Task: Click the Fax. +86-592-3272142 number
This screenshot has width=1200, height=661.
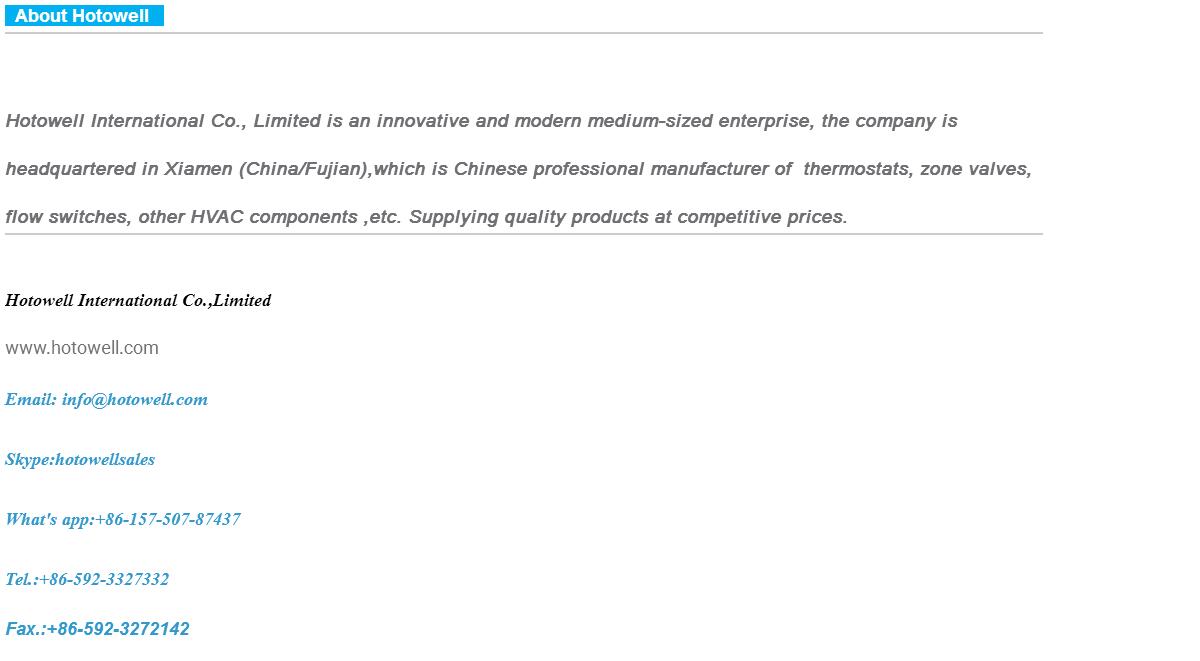Action: (118, 629)
